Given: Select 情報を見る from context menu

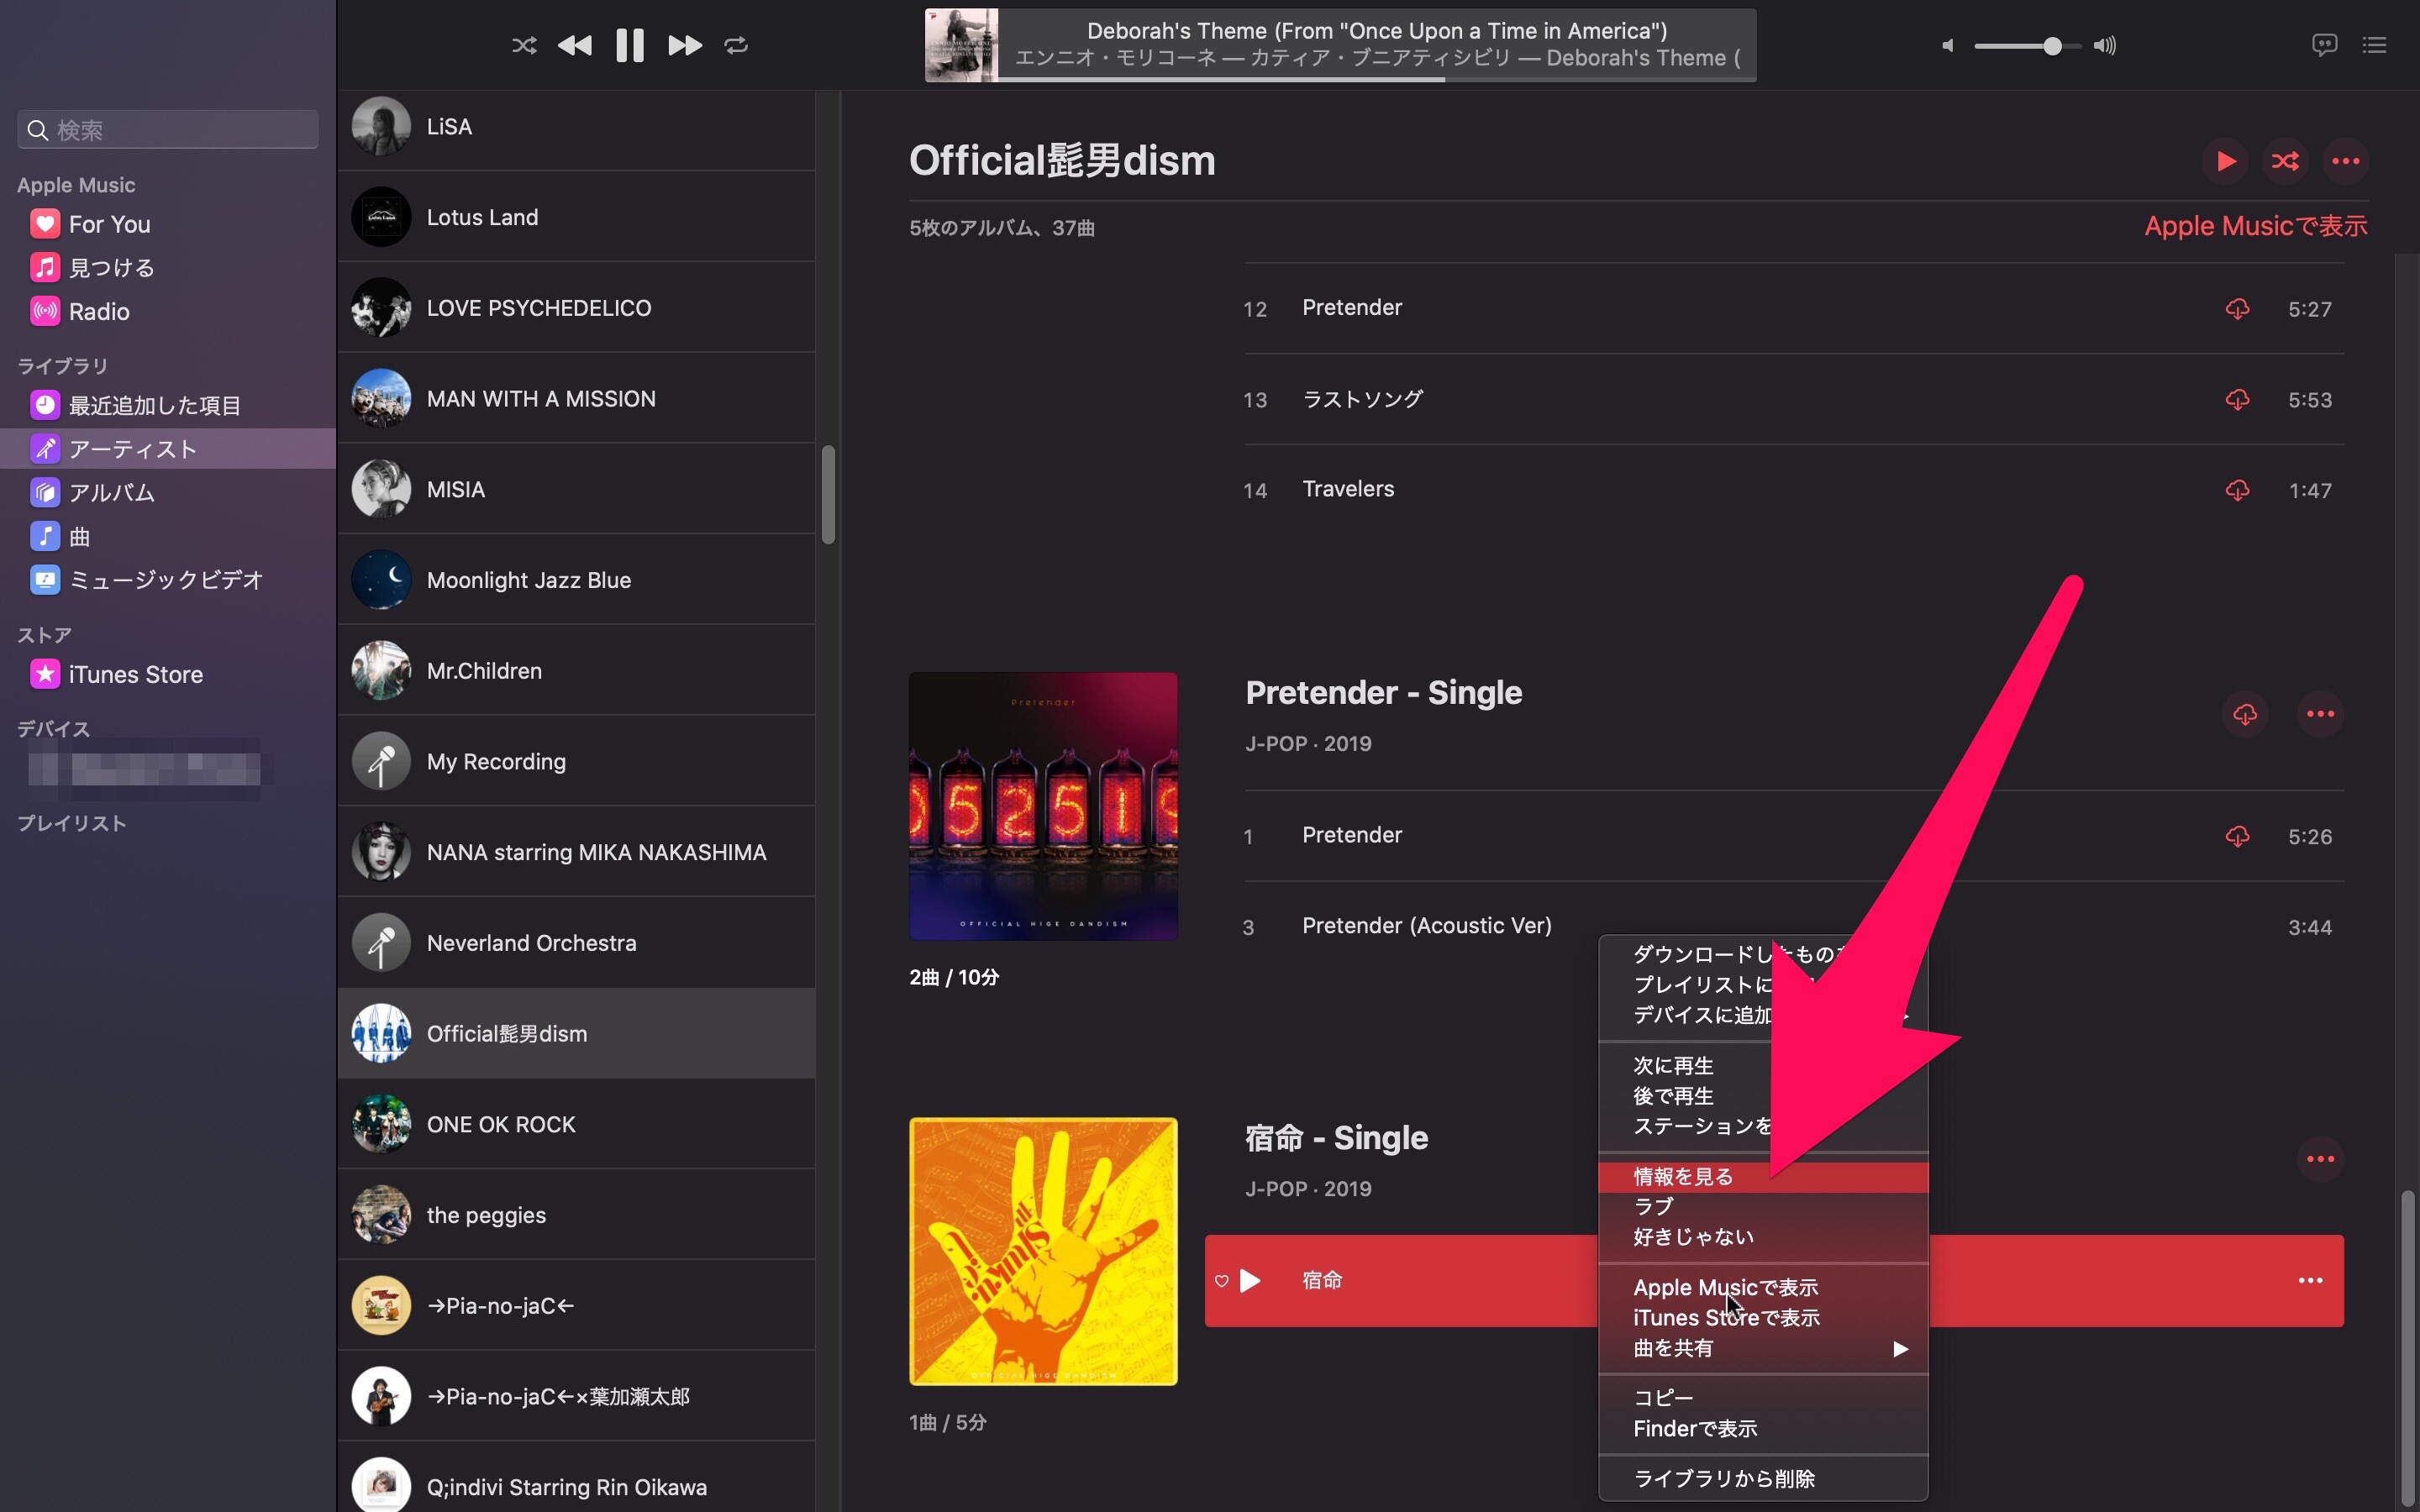Looking at the screenshot, I should (x=1681, y=1174).
